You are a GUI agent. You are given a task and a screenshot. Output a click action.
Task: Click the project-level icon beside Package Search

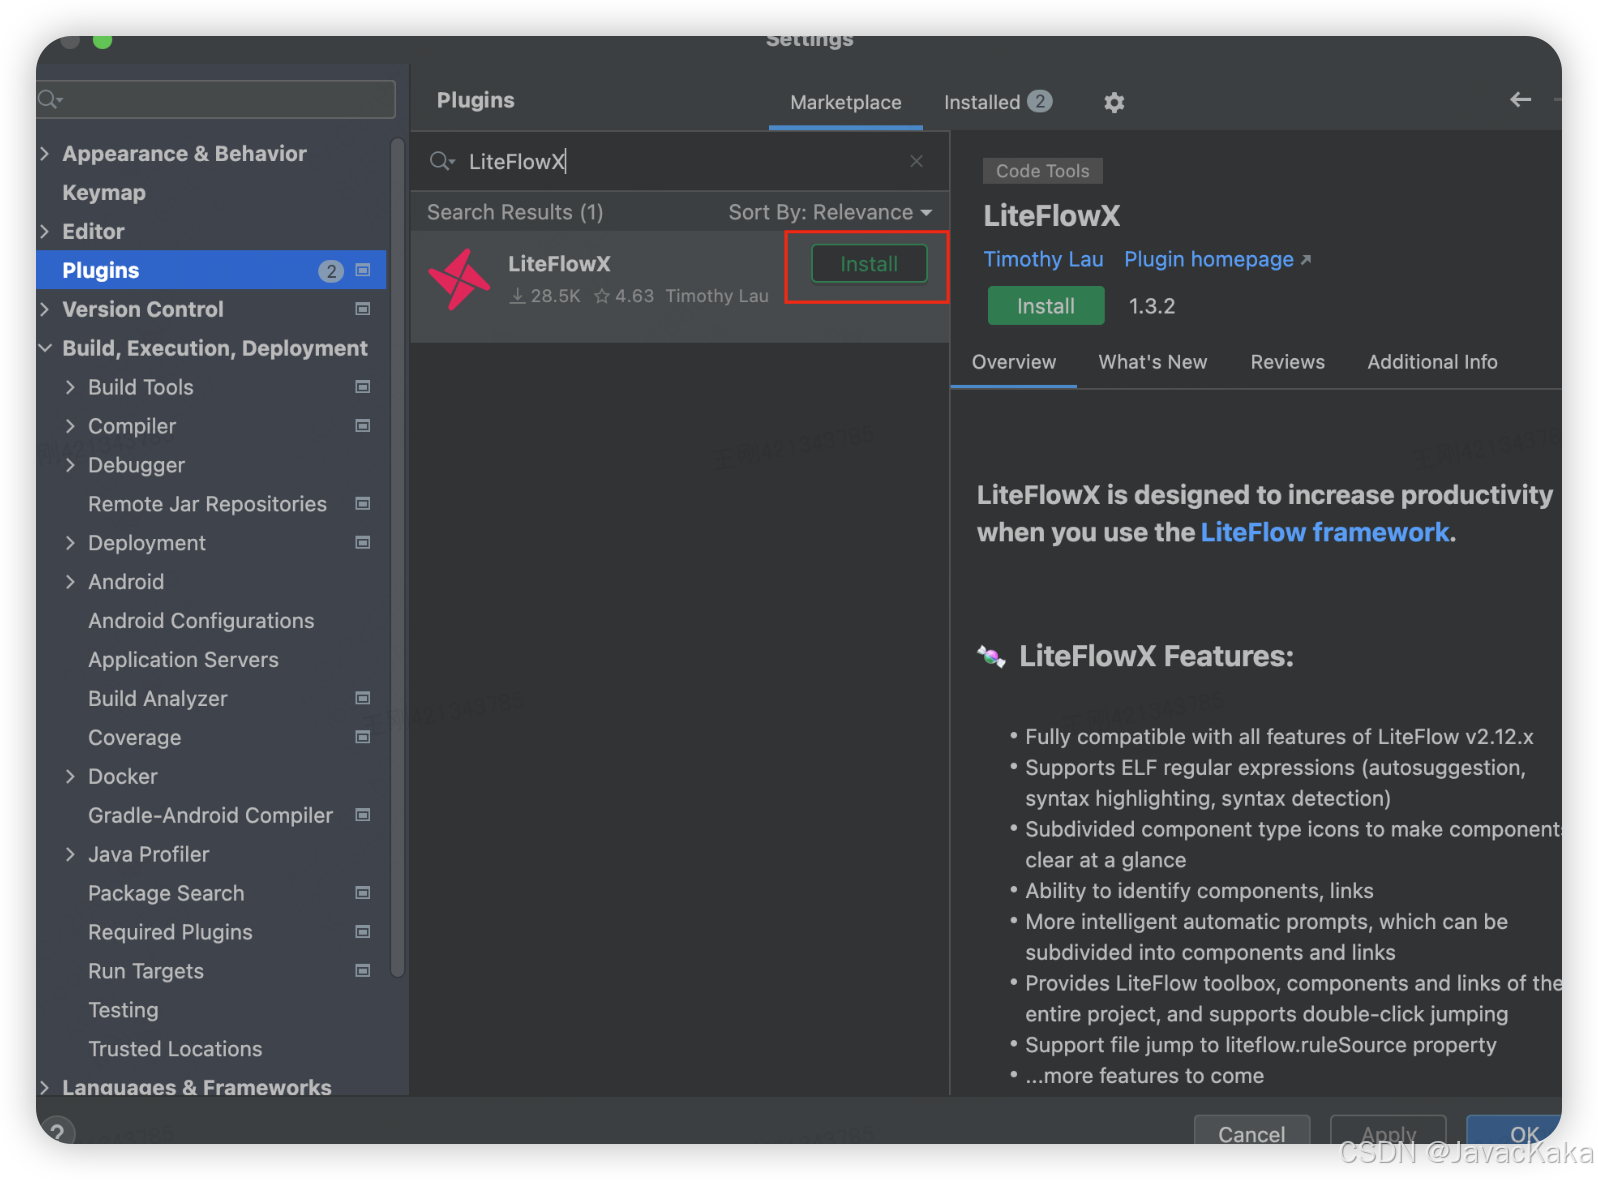click(363, 893)
